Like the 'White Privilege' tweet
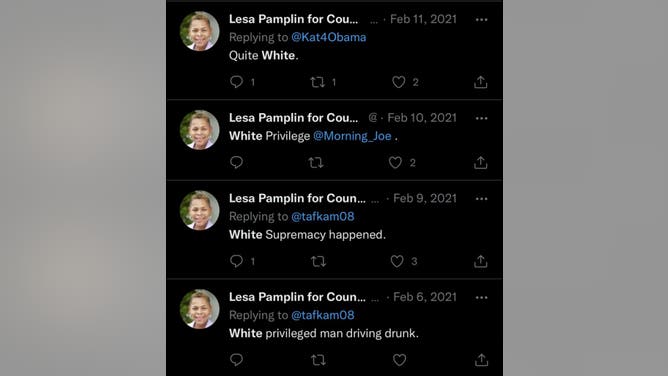Screen dimensions: 668x376 (x=395, y=162)
